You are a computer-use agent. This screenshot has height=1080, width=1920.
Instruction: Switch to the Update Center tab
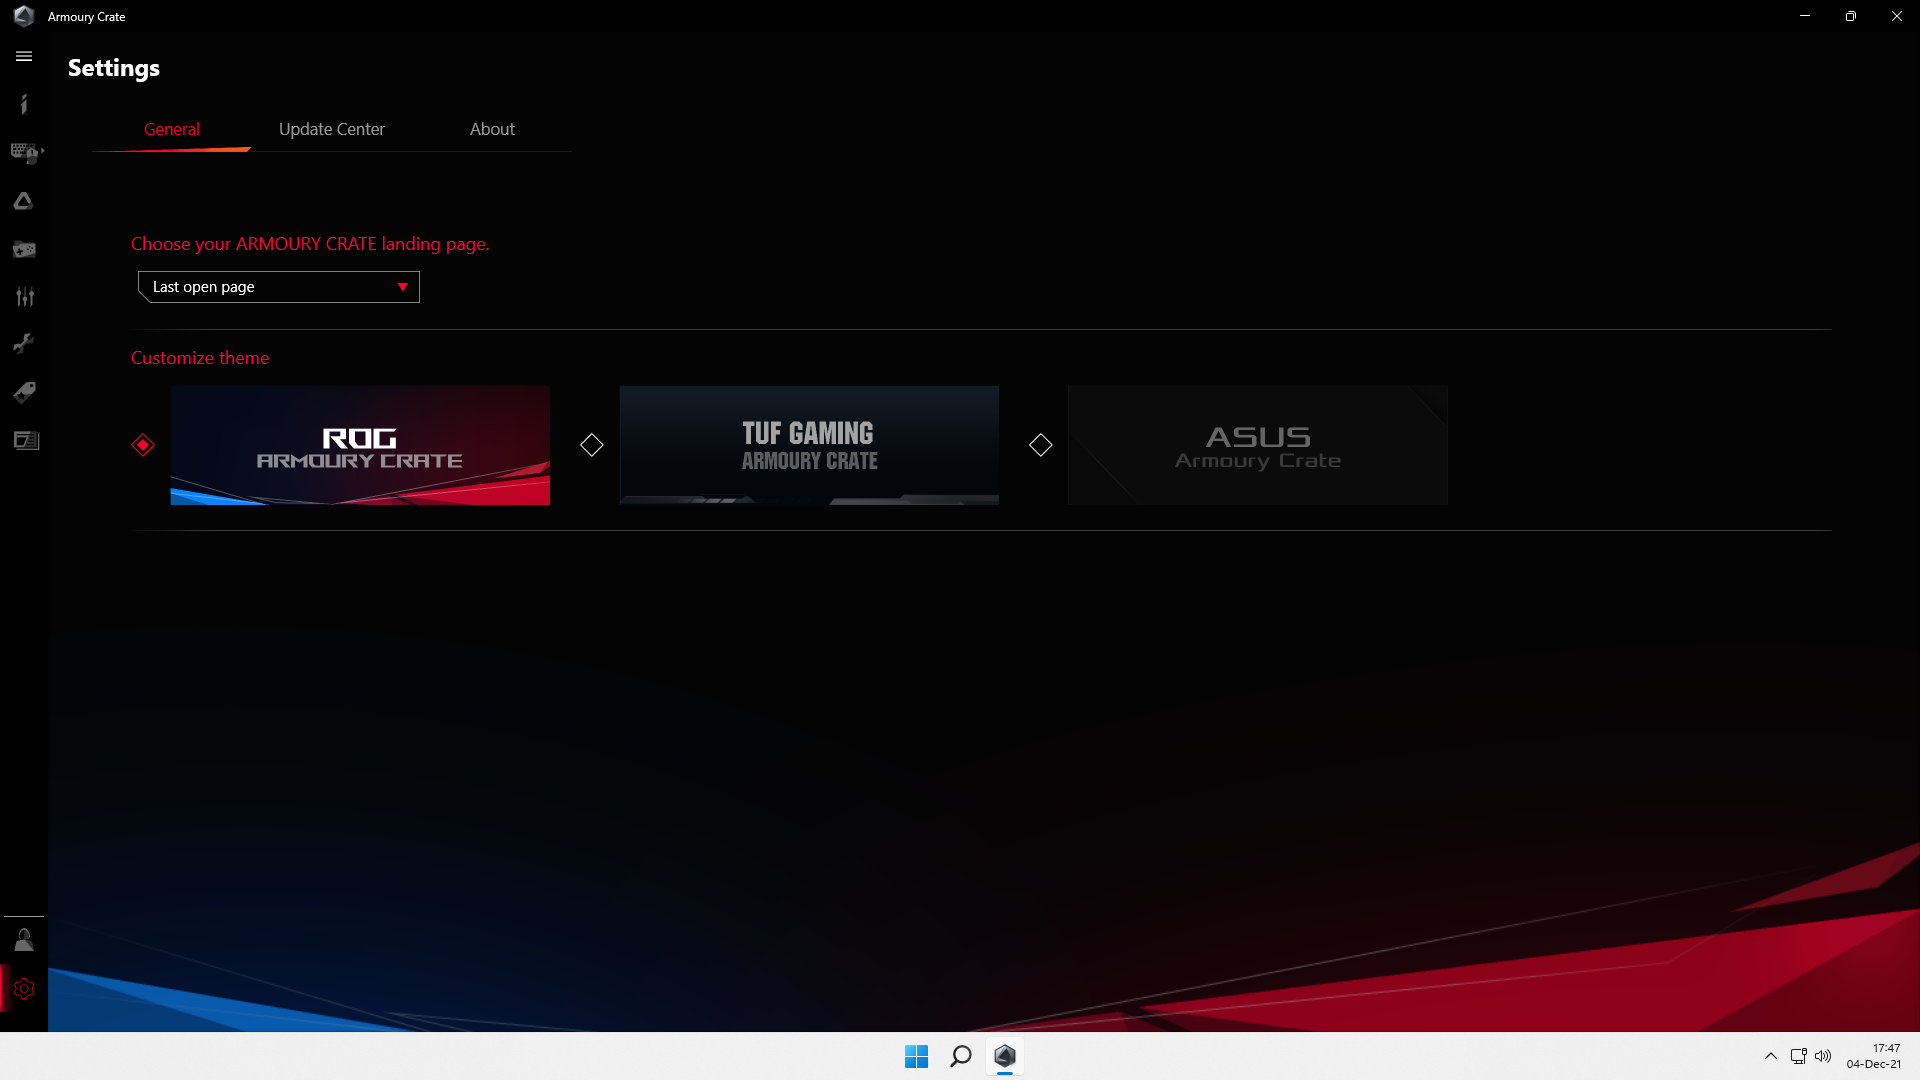point(331,129)
